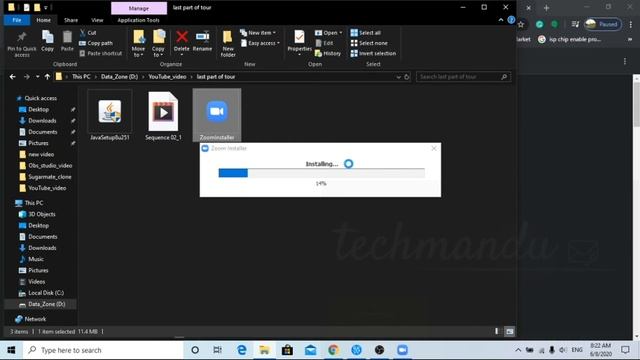Click the Zoom installer progress bar
The height and width of the screenshot is (360, 640).
point(322,173)
